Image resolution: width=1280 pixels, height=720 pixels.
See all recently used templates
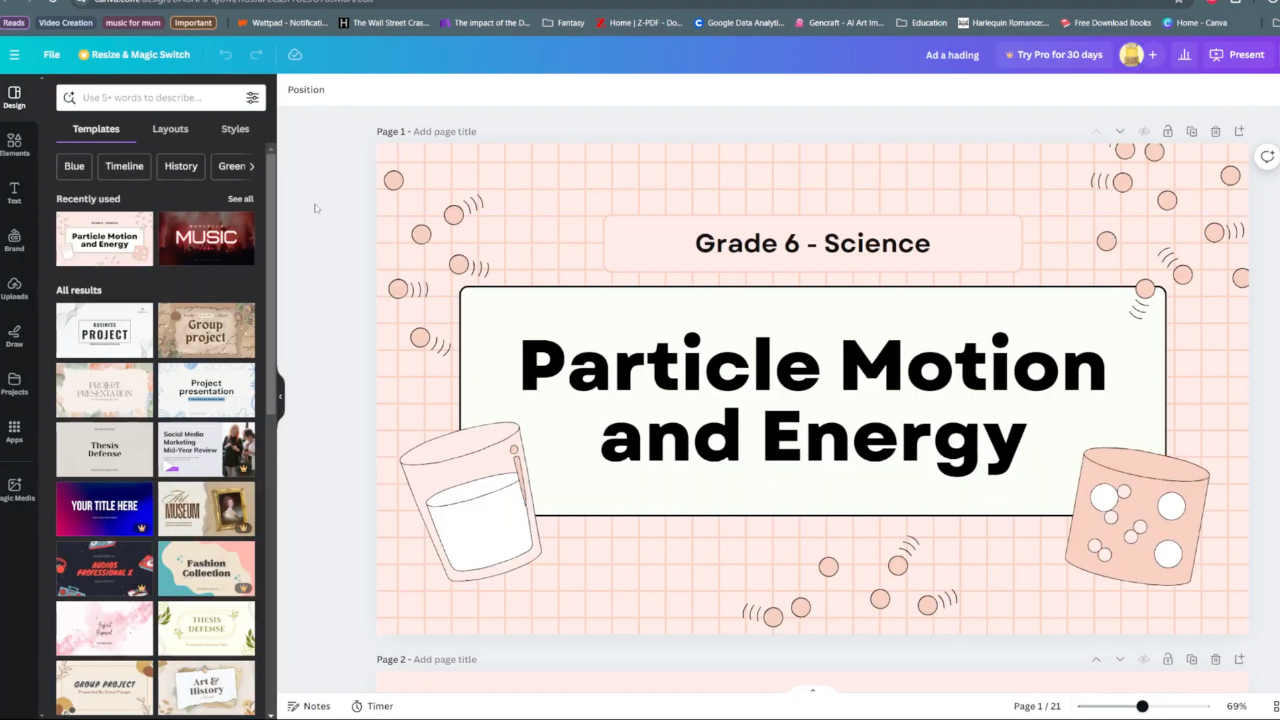(240, 199)
